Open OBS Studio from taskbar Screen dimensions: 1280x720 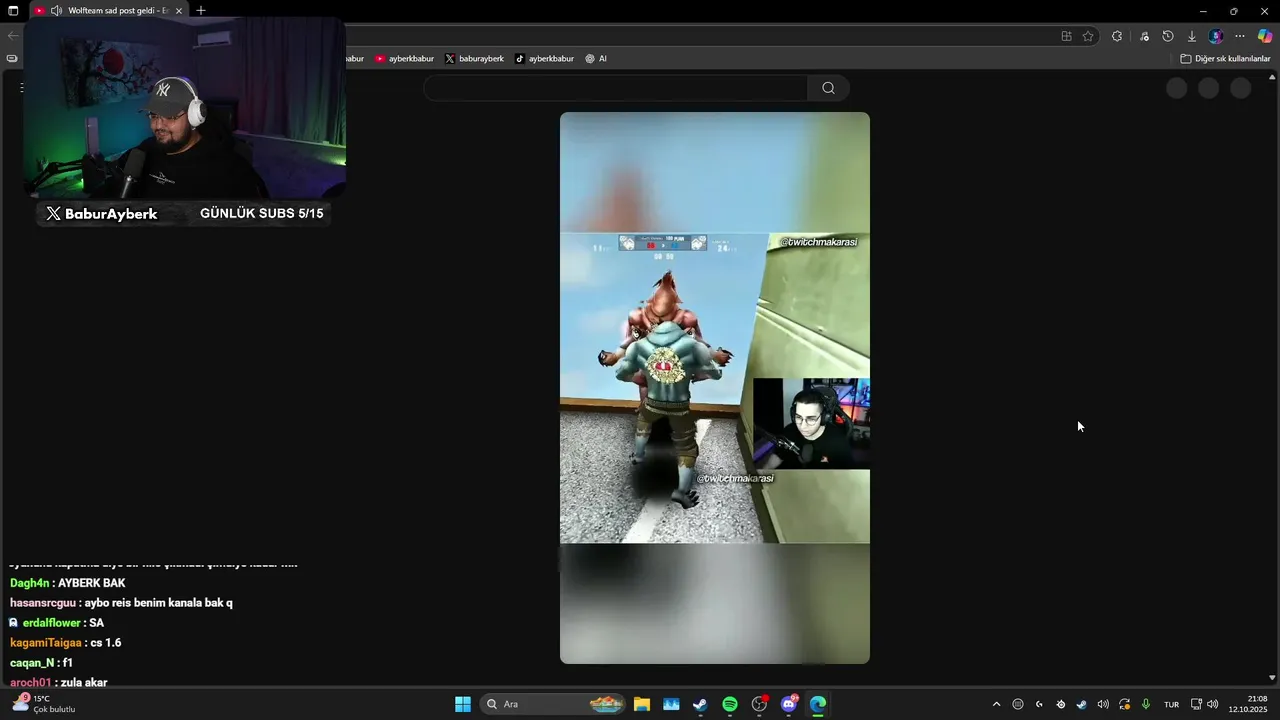coord(759,704)
